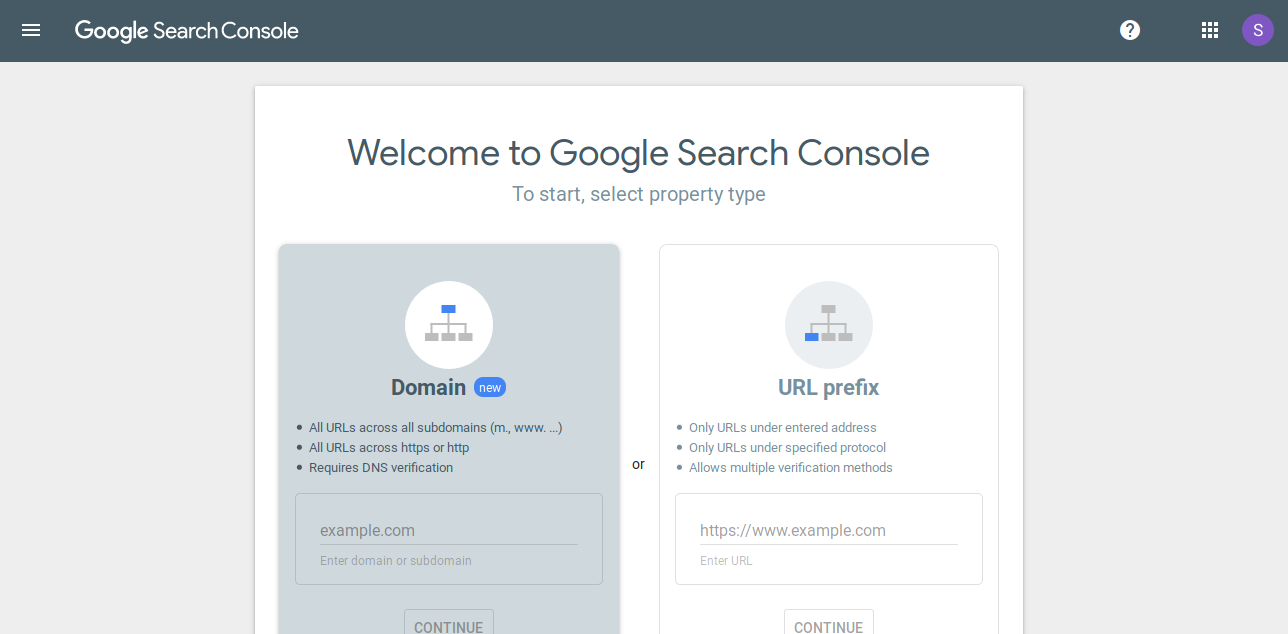Select the Domain heading
1288x634 pixels.
click(429, 388)
